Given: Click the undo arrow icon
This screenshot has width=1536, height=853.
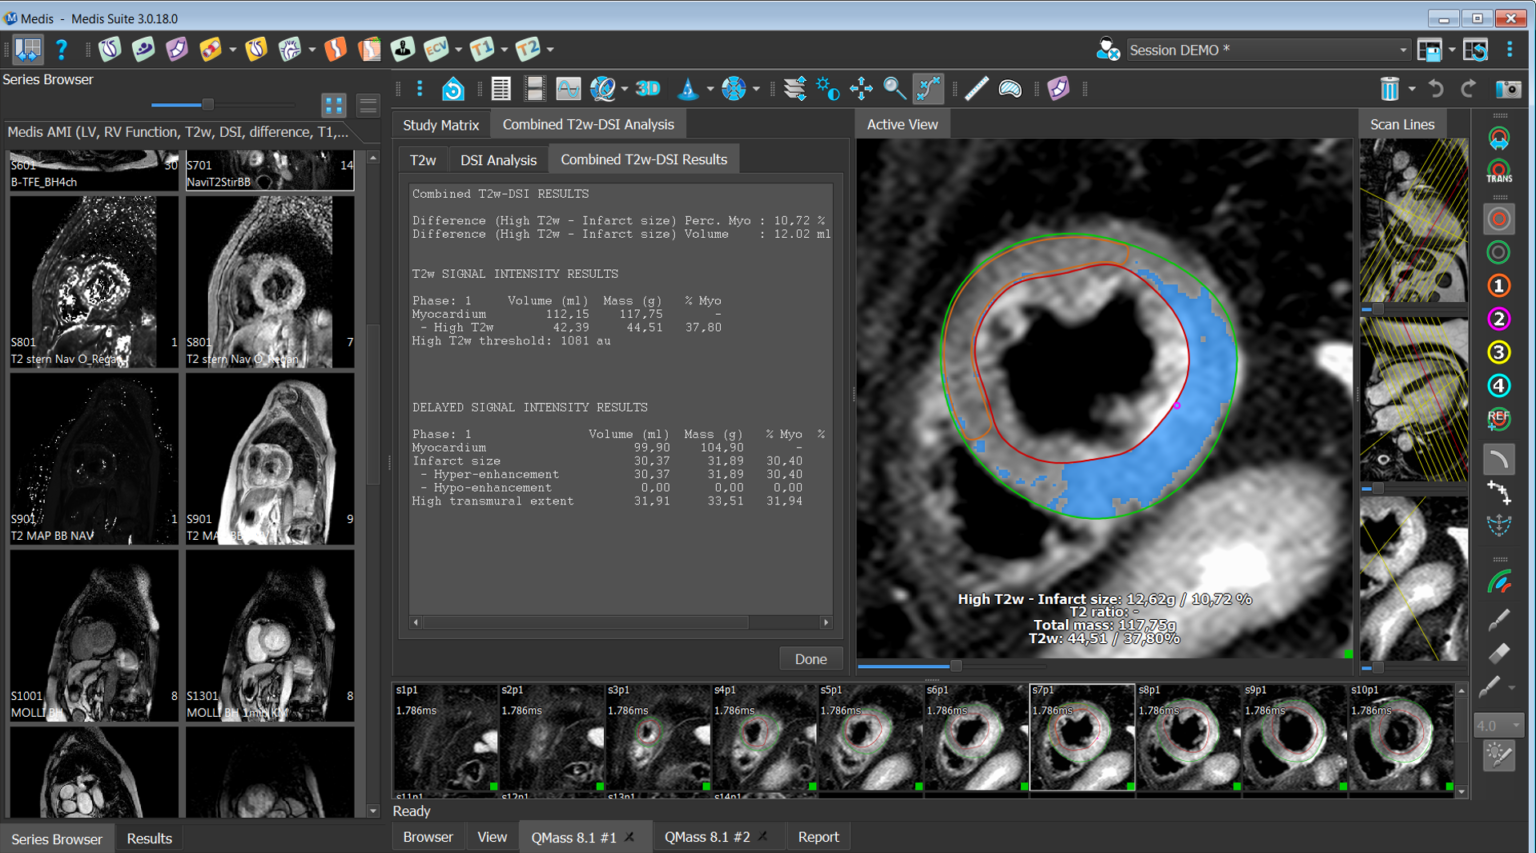Looking at the screenshot, I should [x=1436, y=89].
